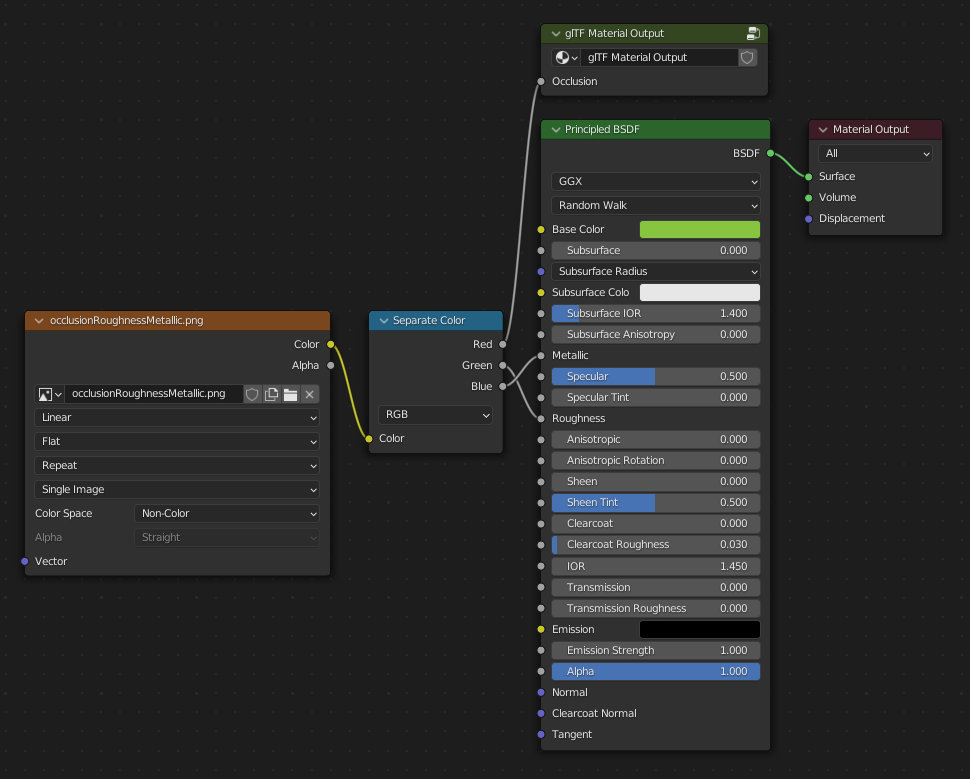The image size is (970, 779).
Task: Open the Repeat extension dropdown
Action: point(177,465)
